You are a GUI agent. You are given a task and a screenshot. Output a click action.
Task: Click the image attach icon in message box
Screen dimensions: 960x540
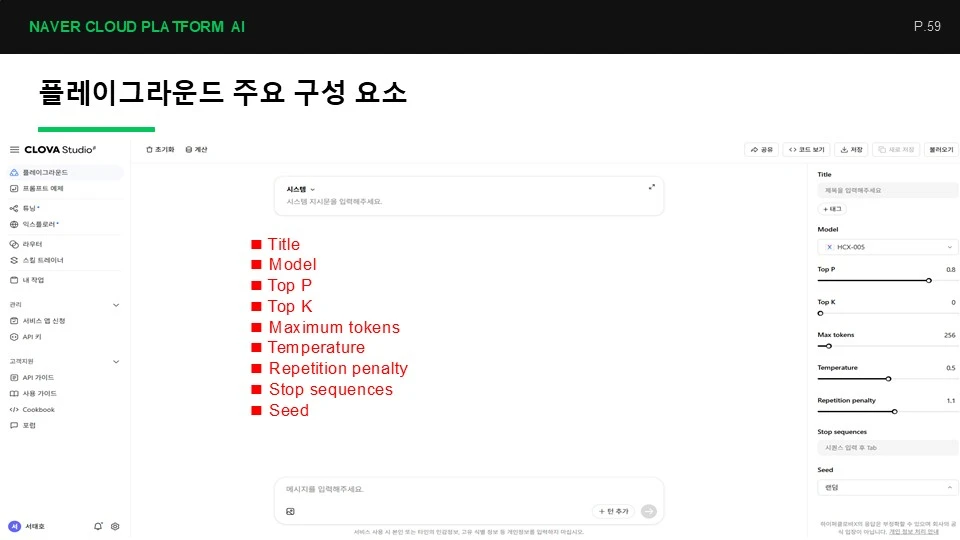[290, 511]
